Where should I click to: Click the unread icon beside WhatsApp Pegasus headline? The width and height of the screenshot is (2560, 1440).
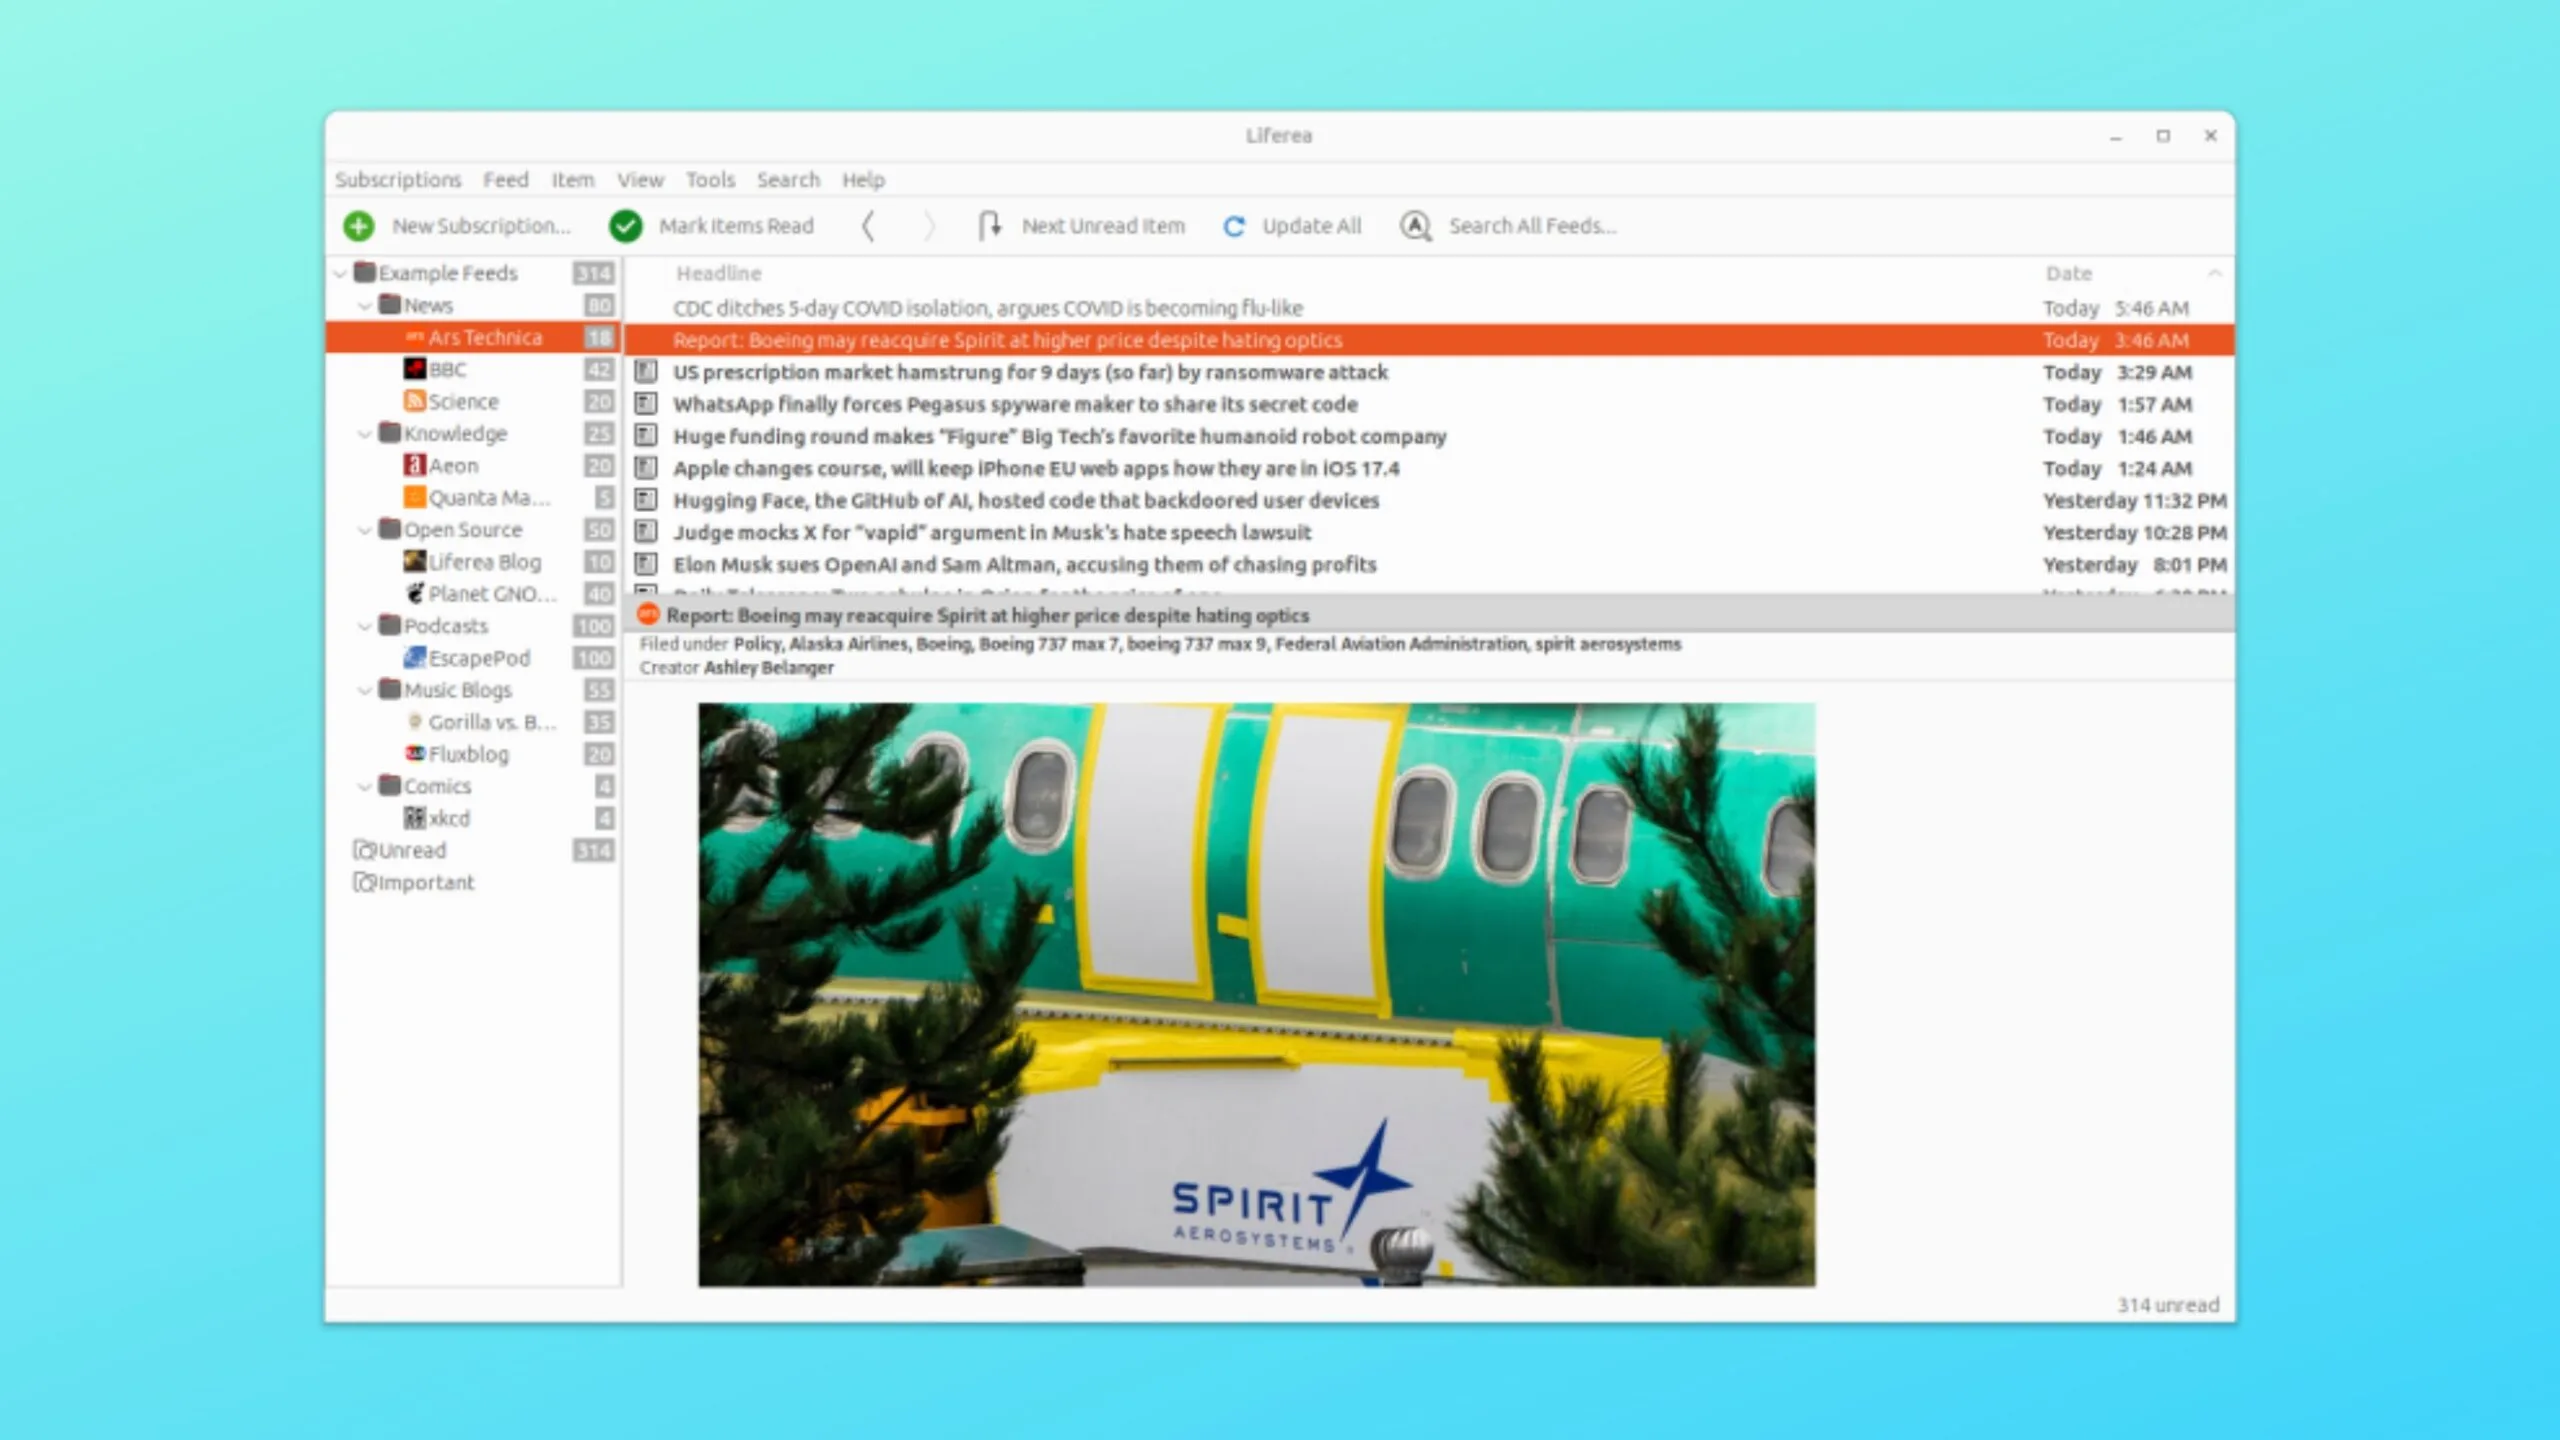click(646, 404)
